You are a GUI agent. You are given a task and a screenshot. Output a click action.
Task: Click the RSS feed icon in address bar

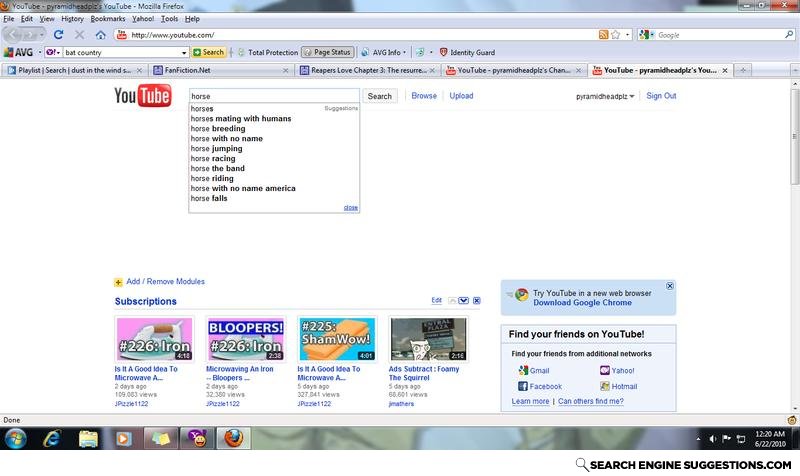[604, 35]
